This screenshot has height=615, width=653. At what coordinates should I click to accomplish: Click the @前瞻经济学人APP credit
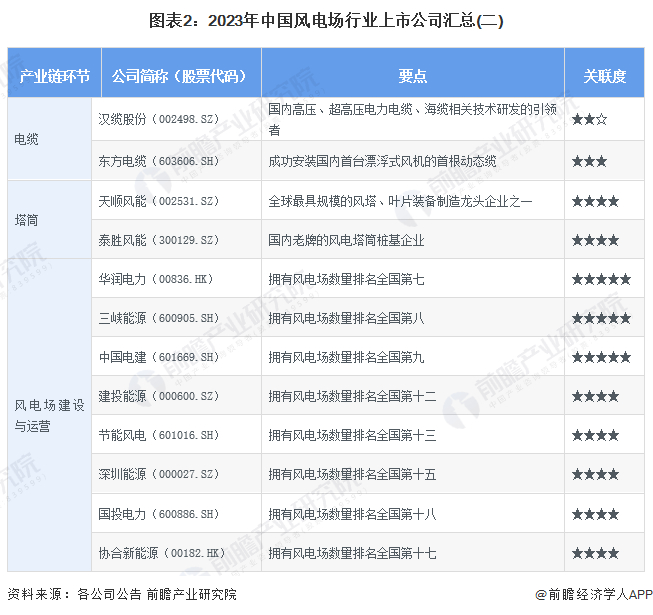(594, 594)
